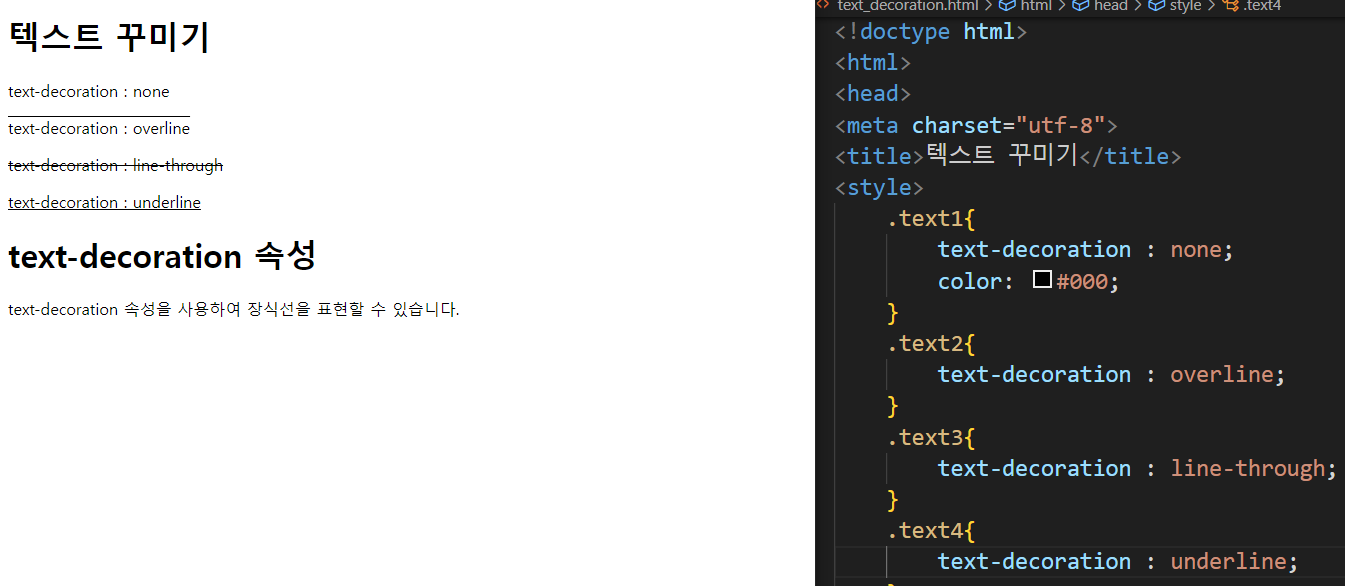
Task: Place cursor on the <head> tag line
Action: pos(873,93)
